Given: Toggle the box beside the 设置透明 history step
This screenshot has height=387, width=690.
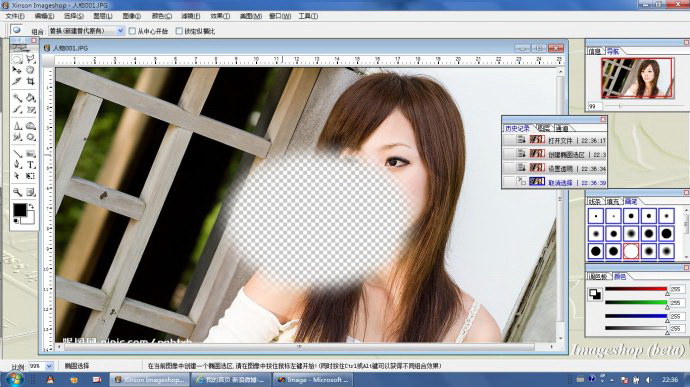Looking at the screenshot, I should [x=509, y=168].
